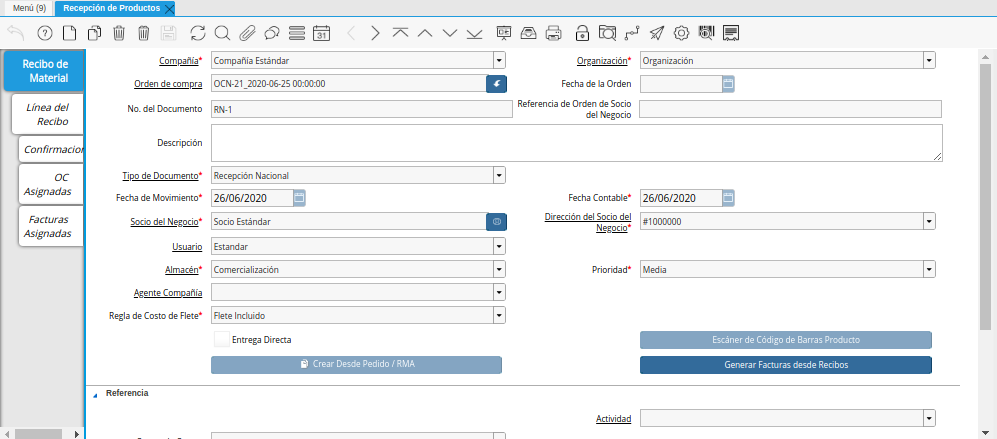The height and width of the screenshot is (439, 997).
Task: Click the Referencia de Orden de Socio field
Action: [x=790, y=109]
